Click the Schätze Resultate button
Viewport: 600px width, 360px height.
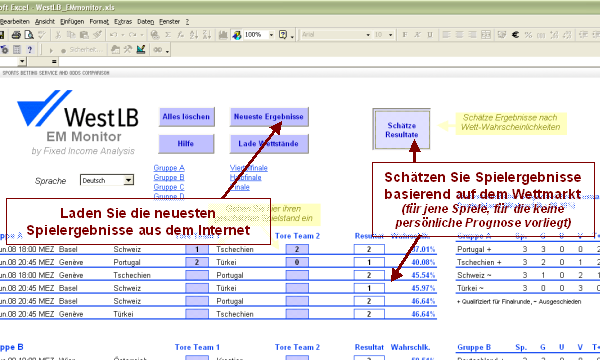click(401, 130)
